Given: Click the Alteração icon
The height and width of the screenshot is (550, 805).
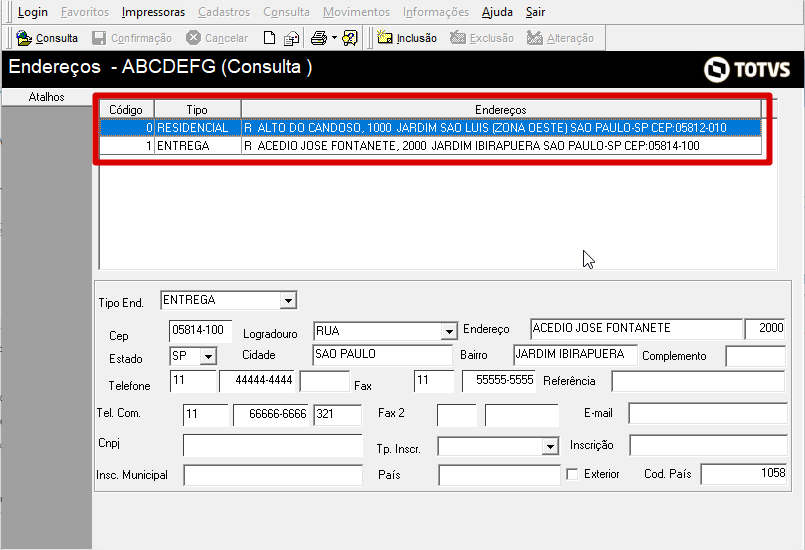Looking at the screenshot, I should pyautogui.click(x=534, y=37).
